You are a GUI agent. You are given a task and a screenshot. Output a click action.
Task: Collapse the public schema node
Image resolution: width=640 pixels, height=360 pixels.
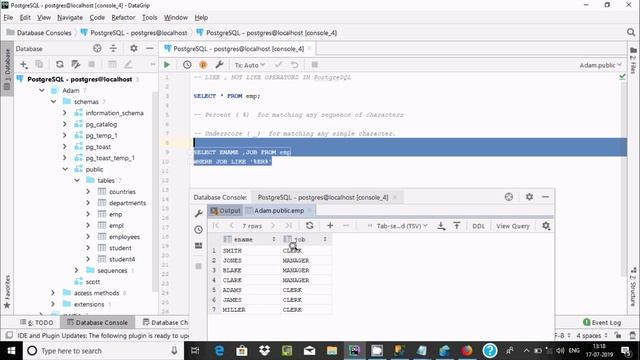point(65,169)
